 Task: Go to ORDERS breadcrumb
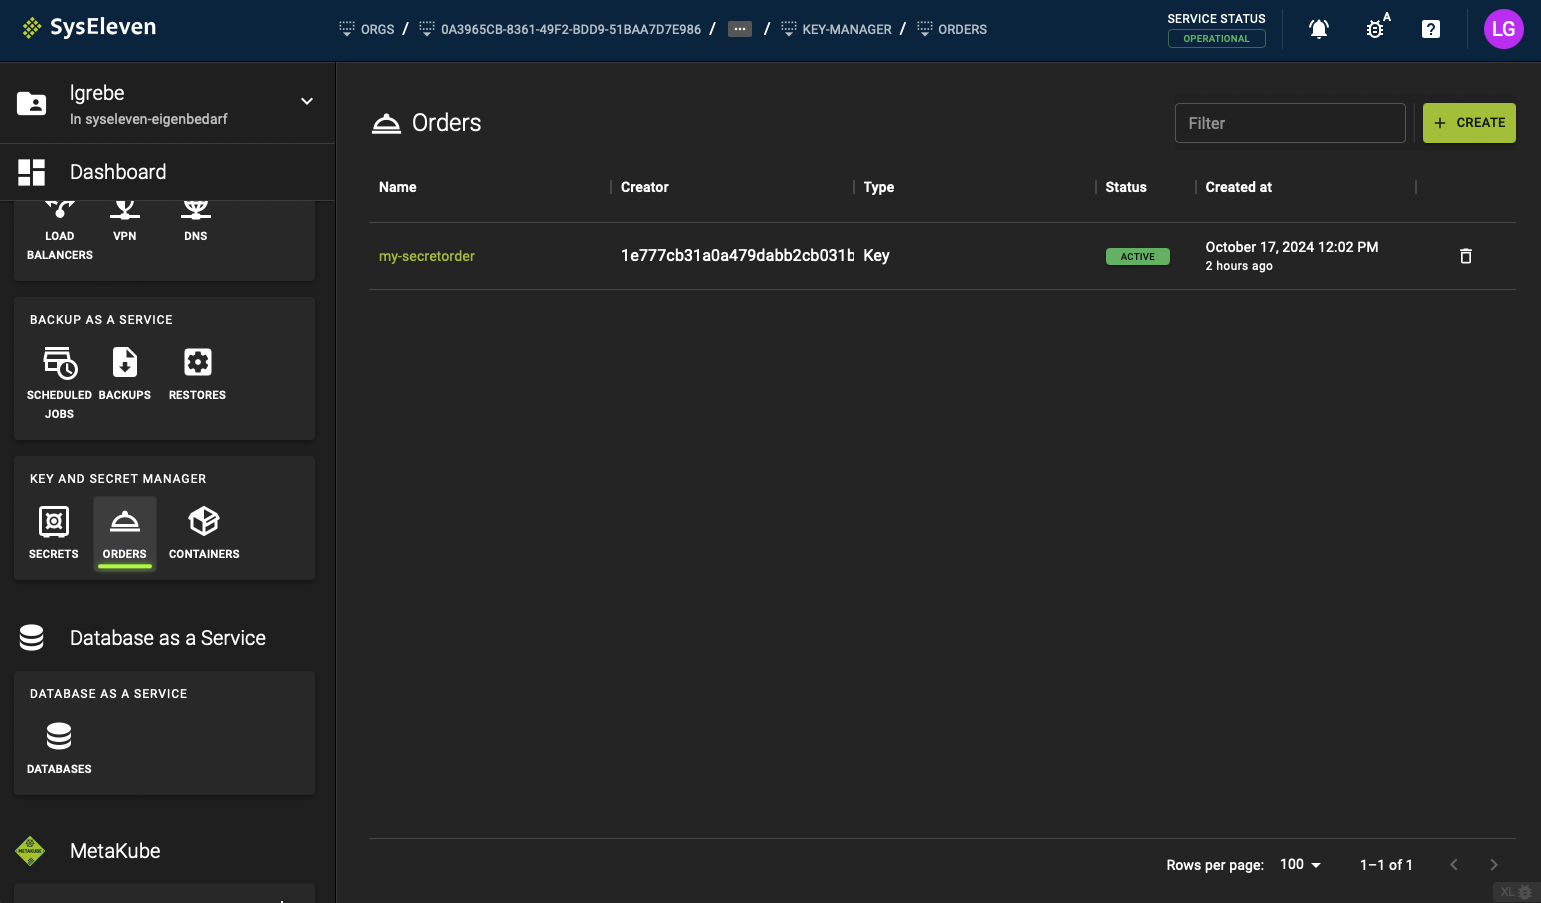tap(952, 29)
